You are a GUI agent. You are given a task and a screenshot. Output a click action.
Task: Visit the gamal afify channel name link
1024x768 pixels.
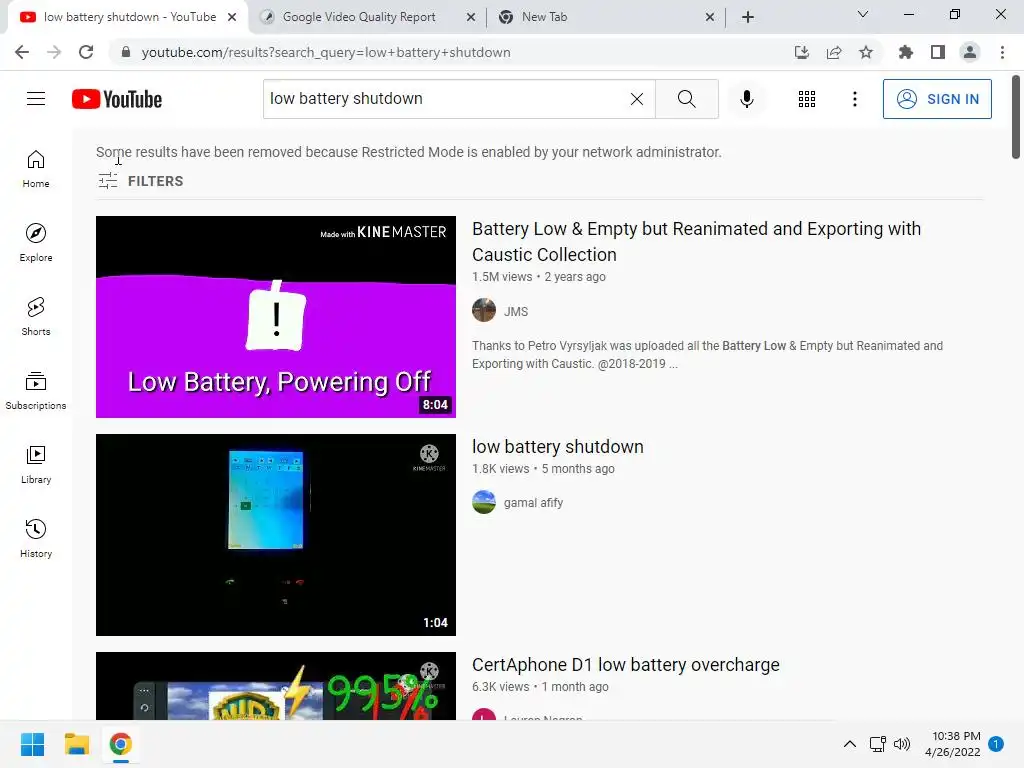click(534, 503)
